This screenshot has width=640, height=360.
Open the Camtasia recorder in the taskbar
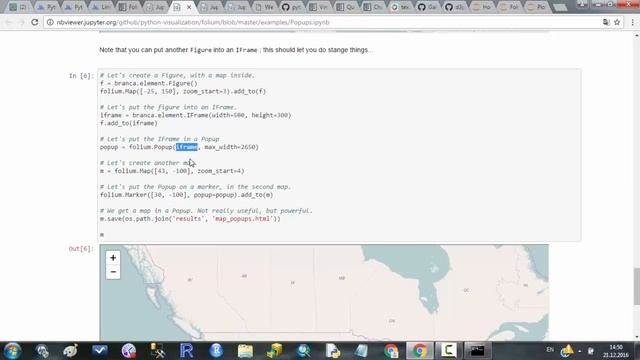click(448, 351)
